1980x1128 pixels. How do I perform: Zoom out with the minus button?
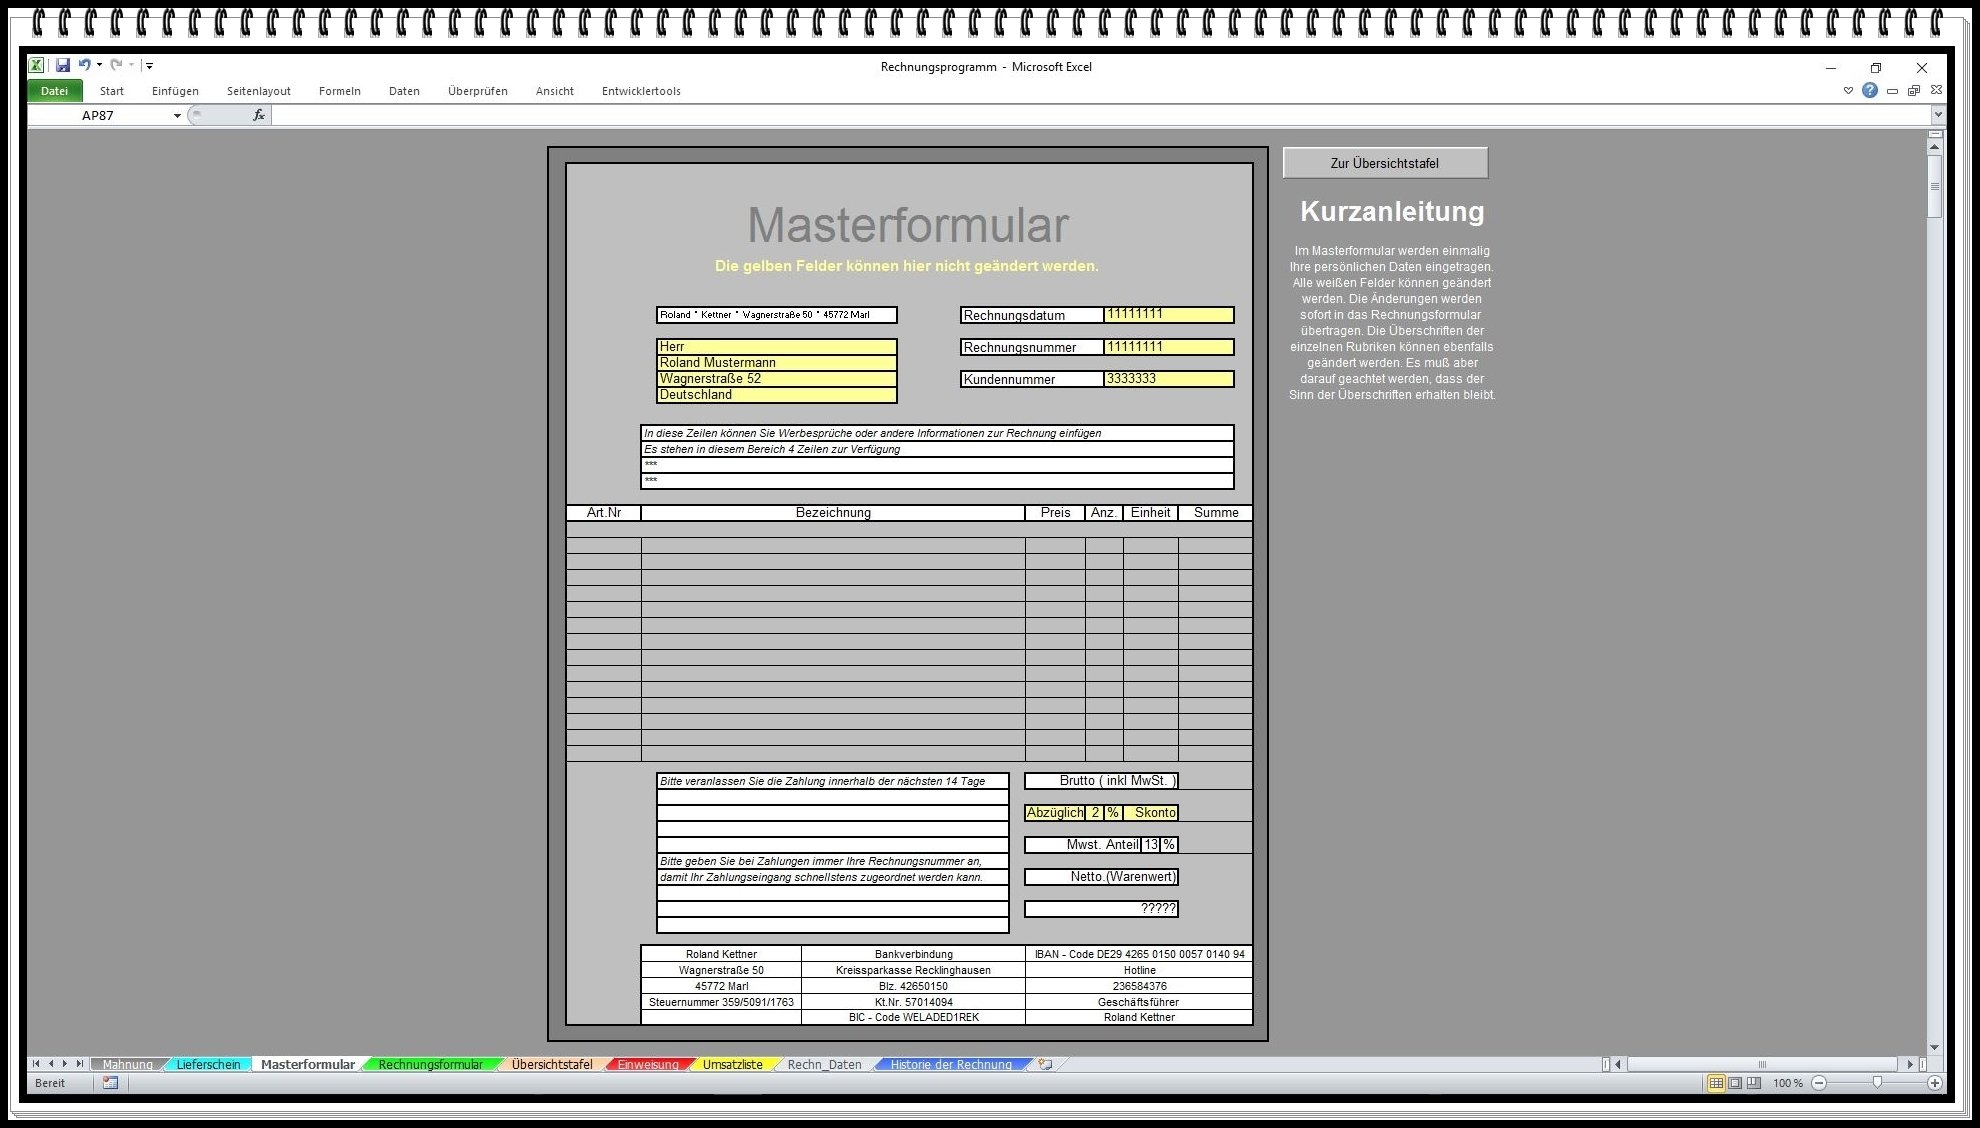point(1819,1083)
